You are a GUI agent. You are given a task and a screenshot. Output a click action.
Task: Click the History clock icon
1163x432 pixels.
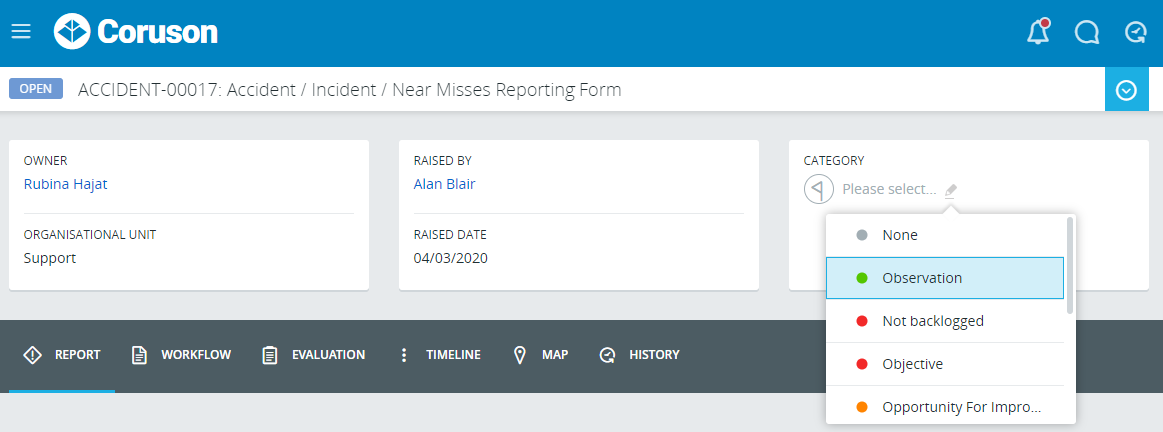pyautogui.click(x=607, y=355)
